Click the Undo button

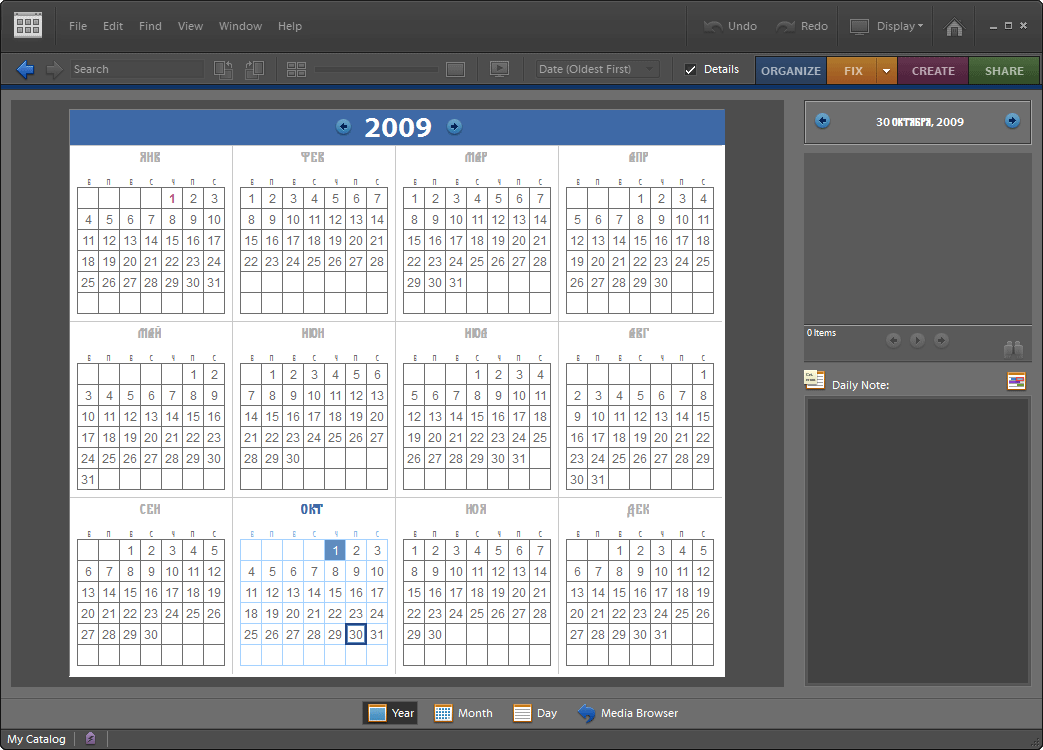coord(730,26)
